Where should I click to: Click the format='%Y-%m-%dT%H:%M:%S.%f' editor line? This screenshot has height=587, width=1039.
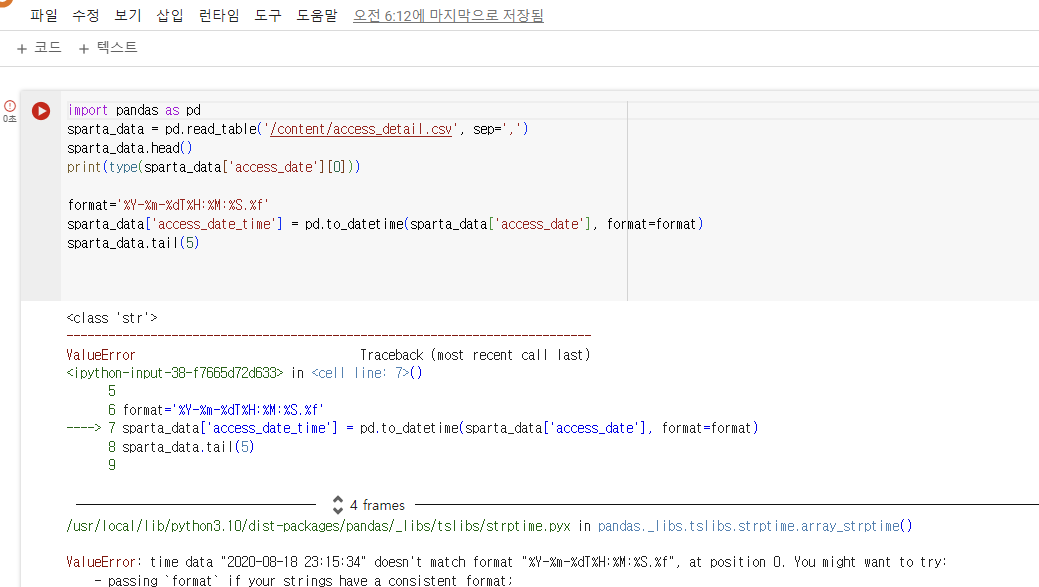168,205
